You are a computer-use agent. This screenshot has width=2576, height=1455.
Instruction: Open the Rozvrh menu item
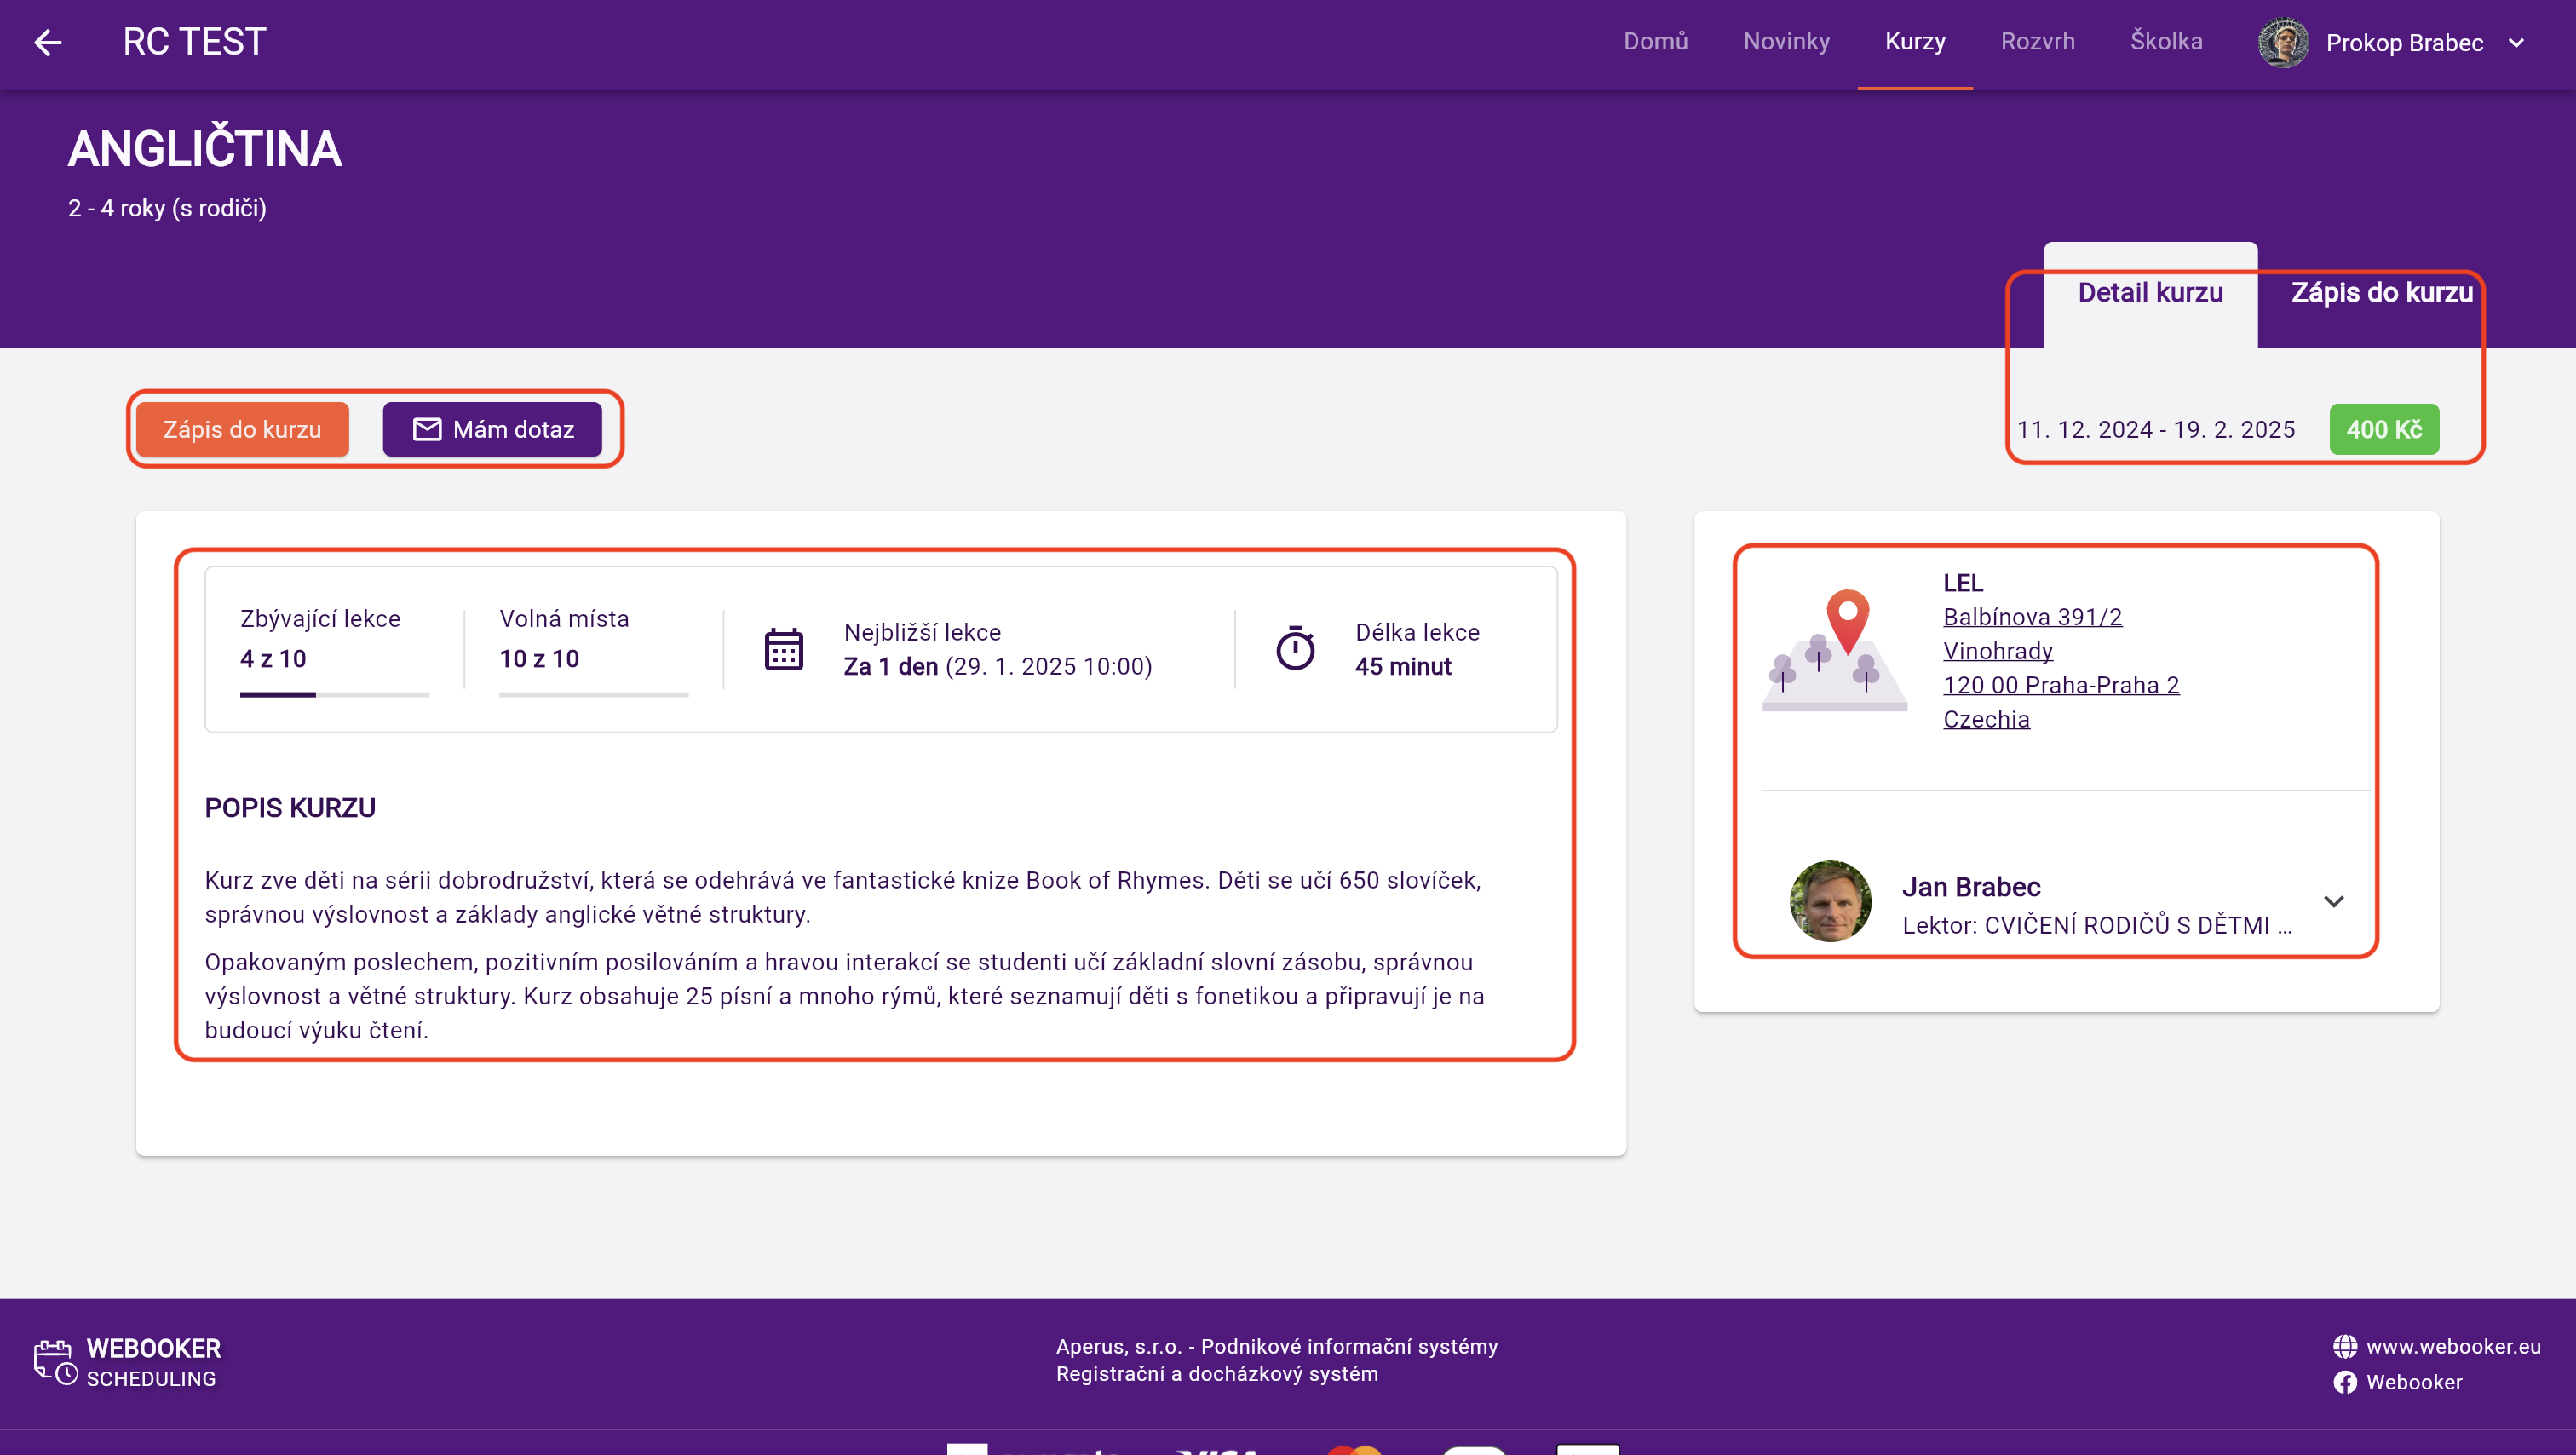[2037, 42]
